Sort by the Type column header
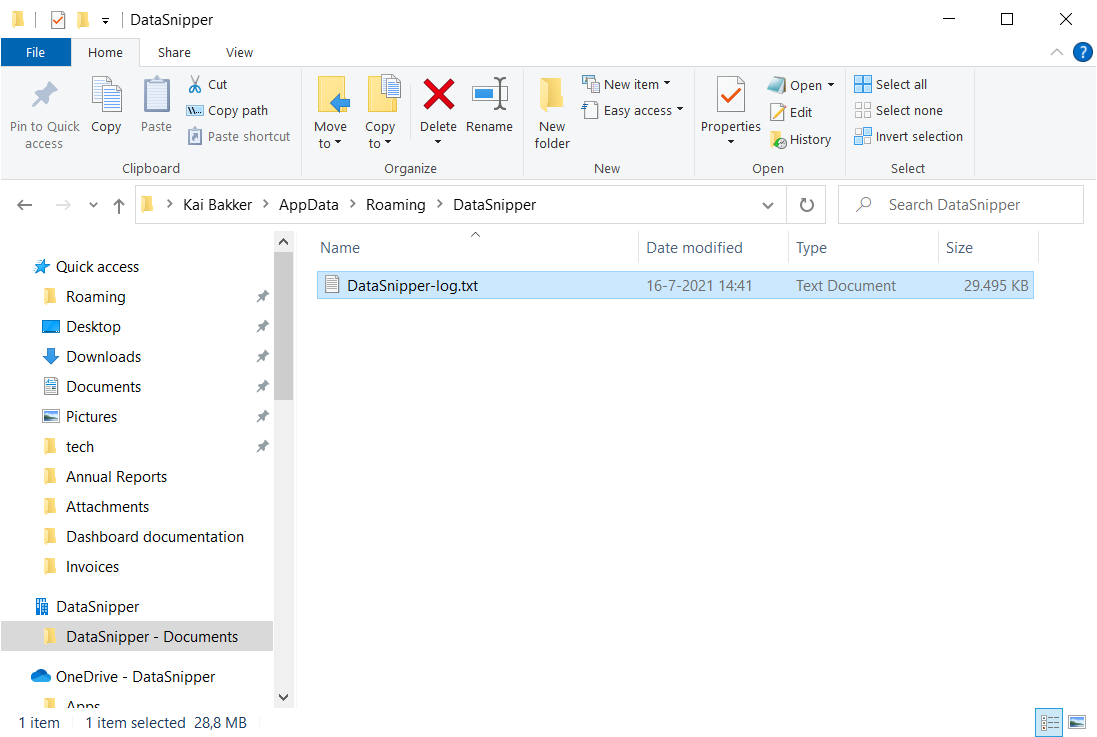 [863, 248]
